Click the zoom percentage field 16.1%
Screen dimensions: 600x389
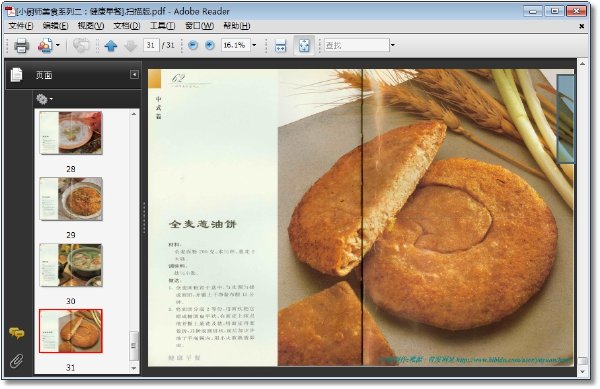(235, 45)
